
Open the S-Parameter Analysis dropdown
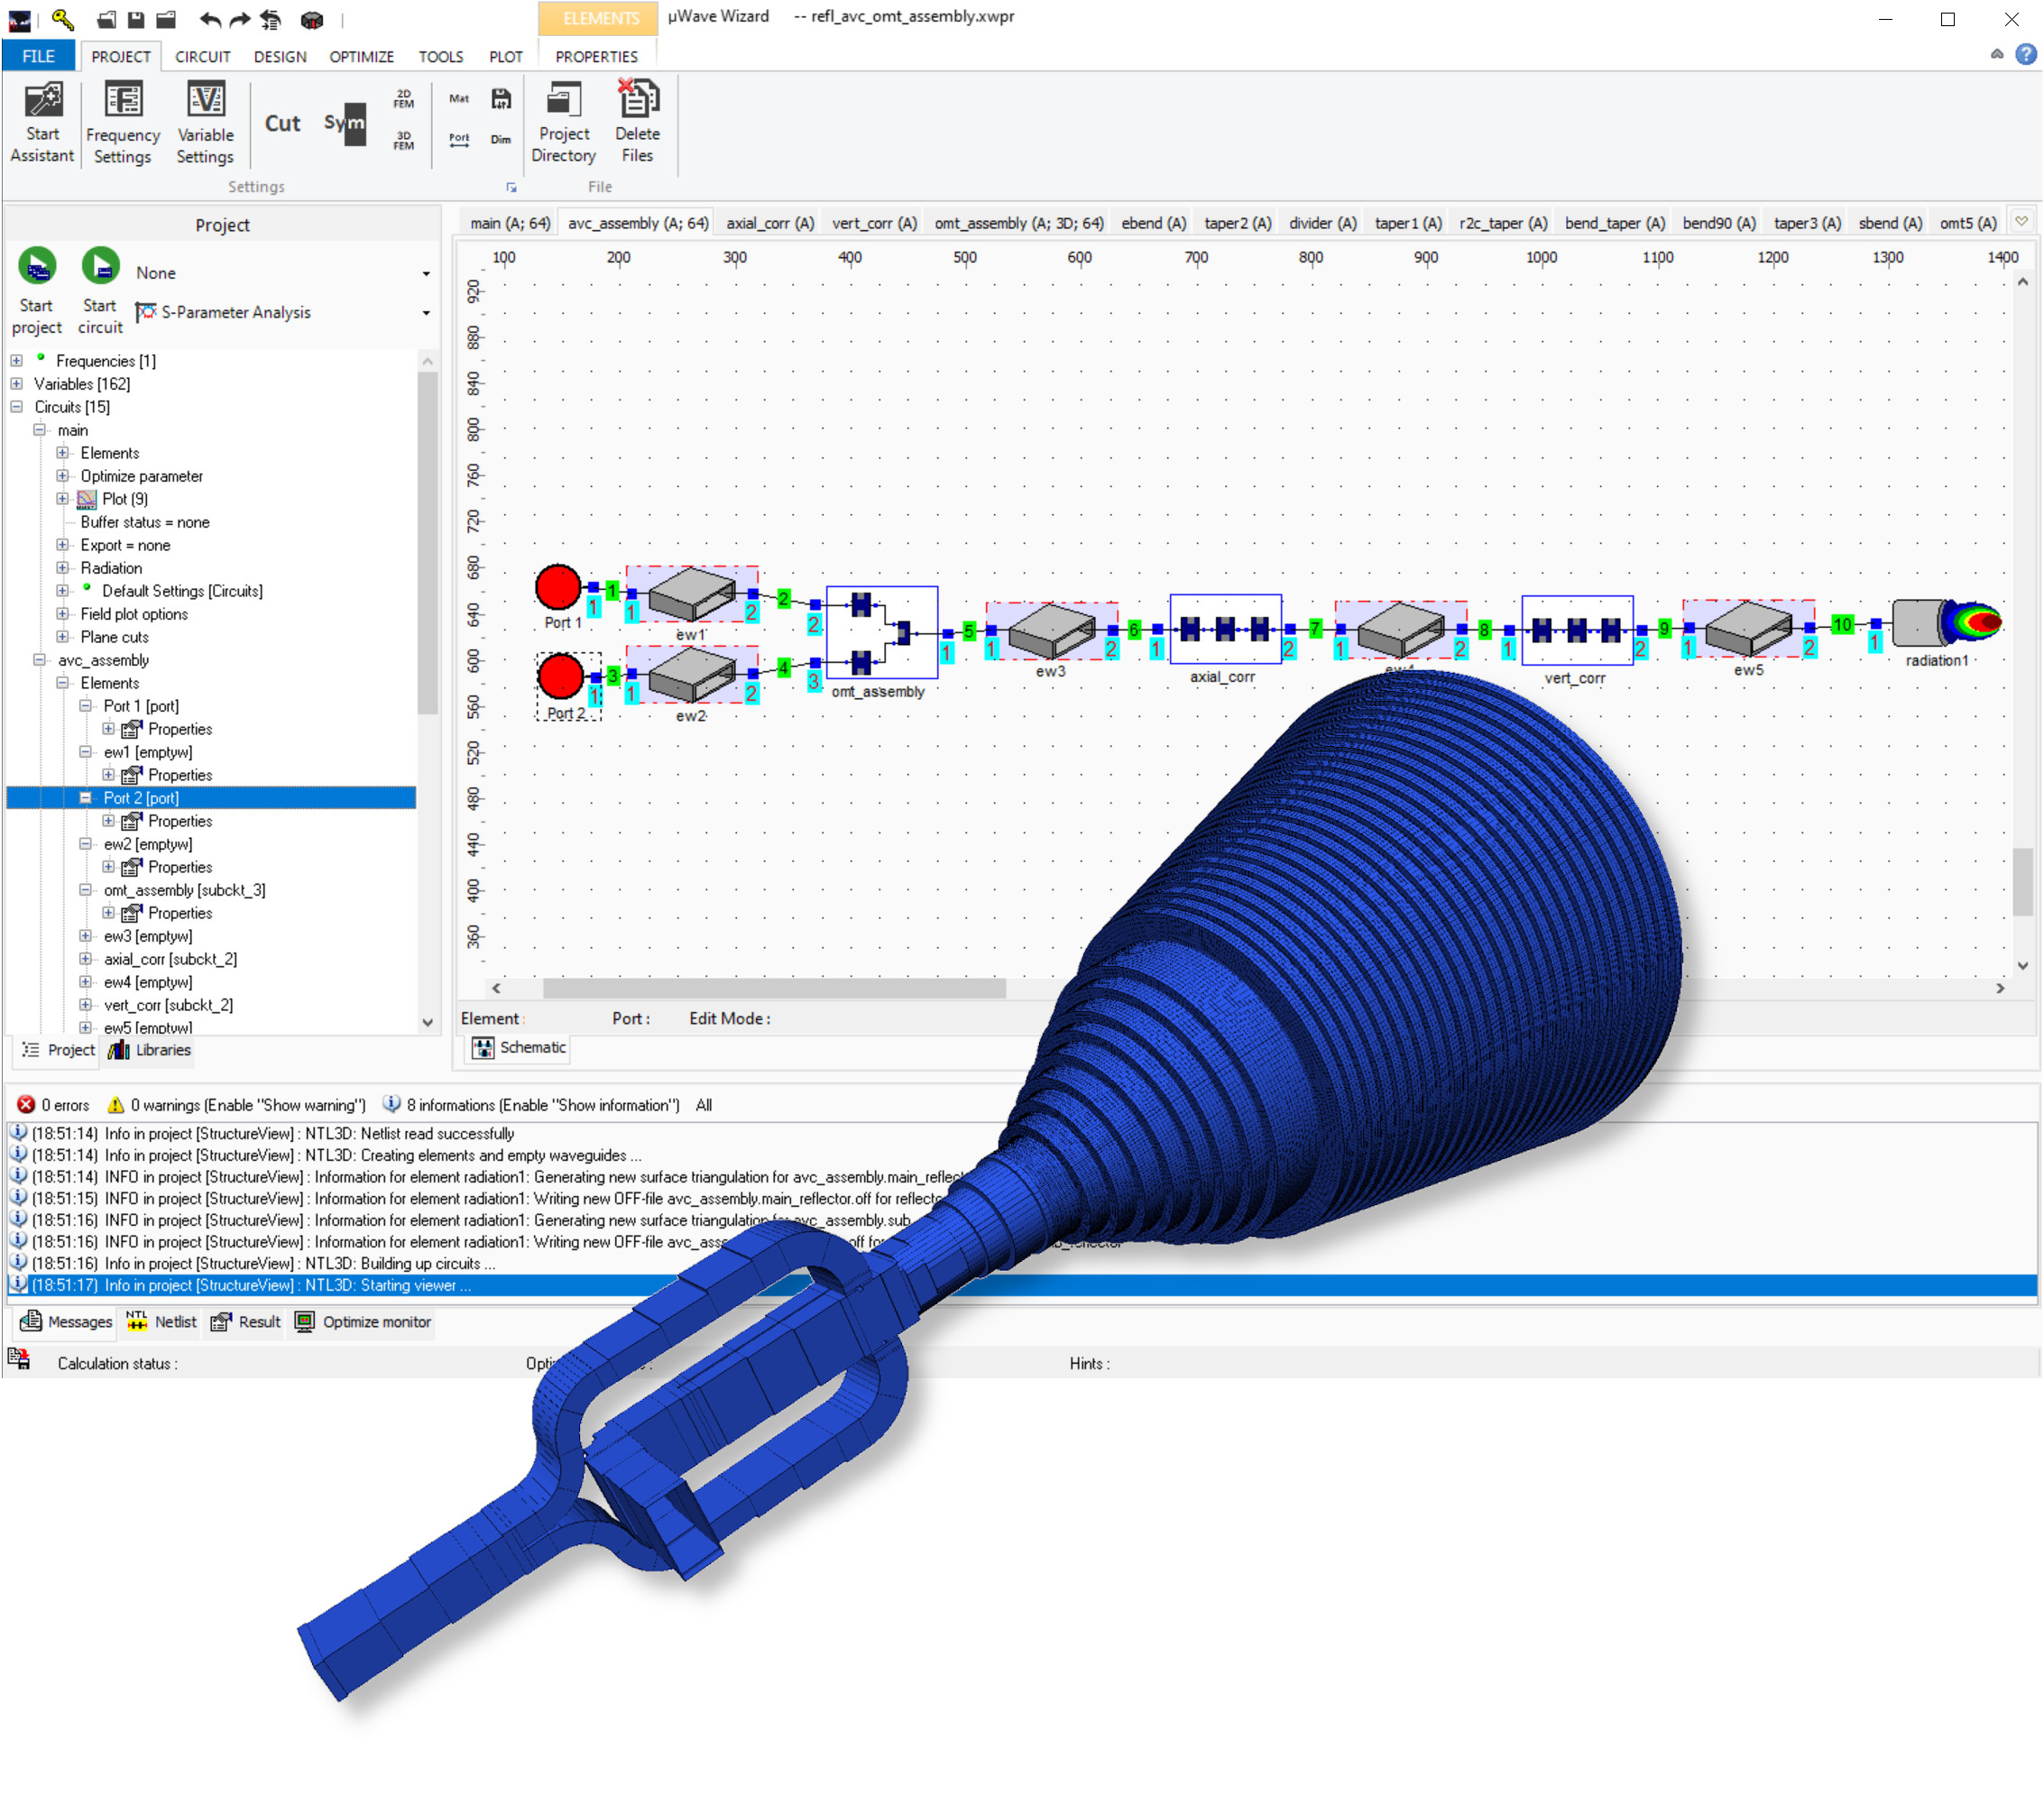[x=426, y=313]
